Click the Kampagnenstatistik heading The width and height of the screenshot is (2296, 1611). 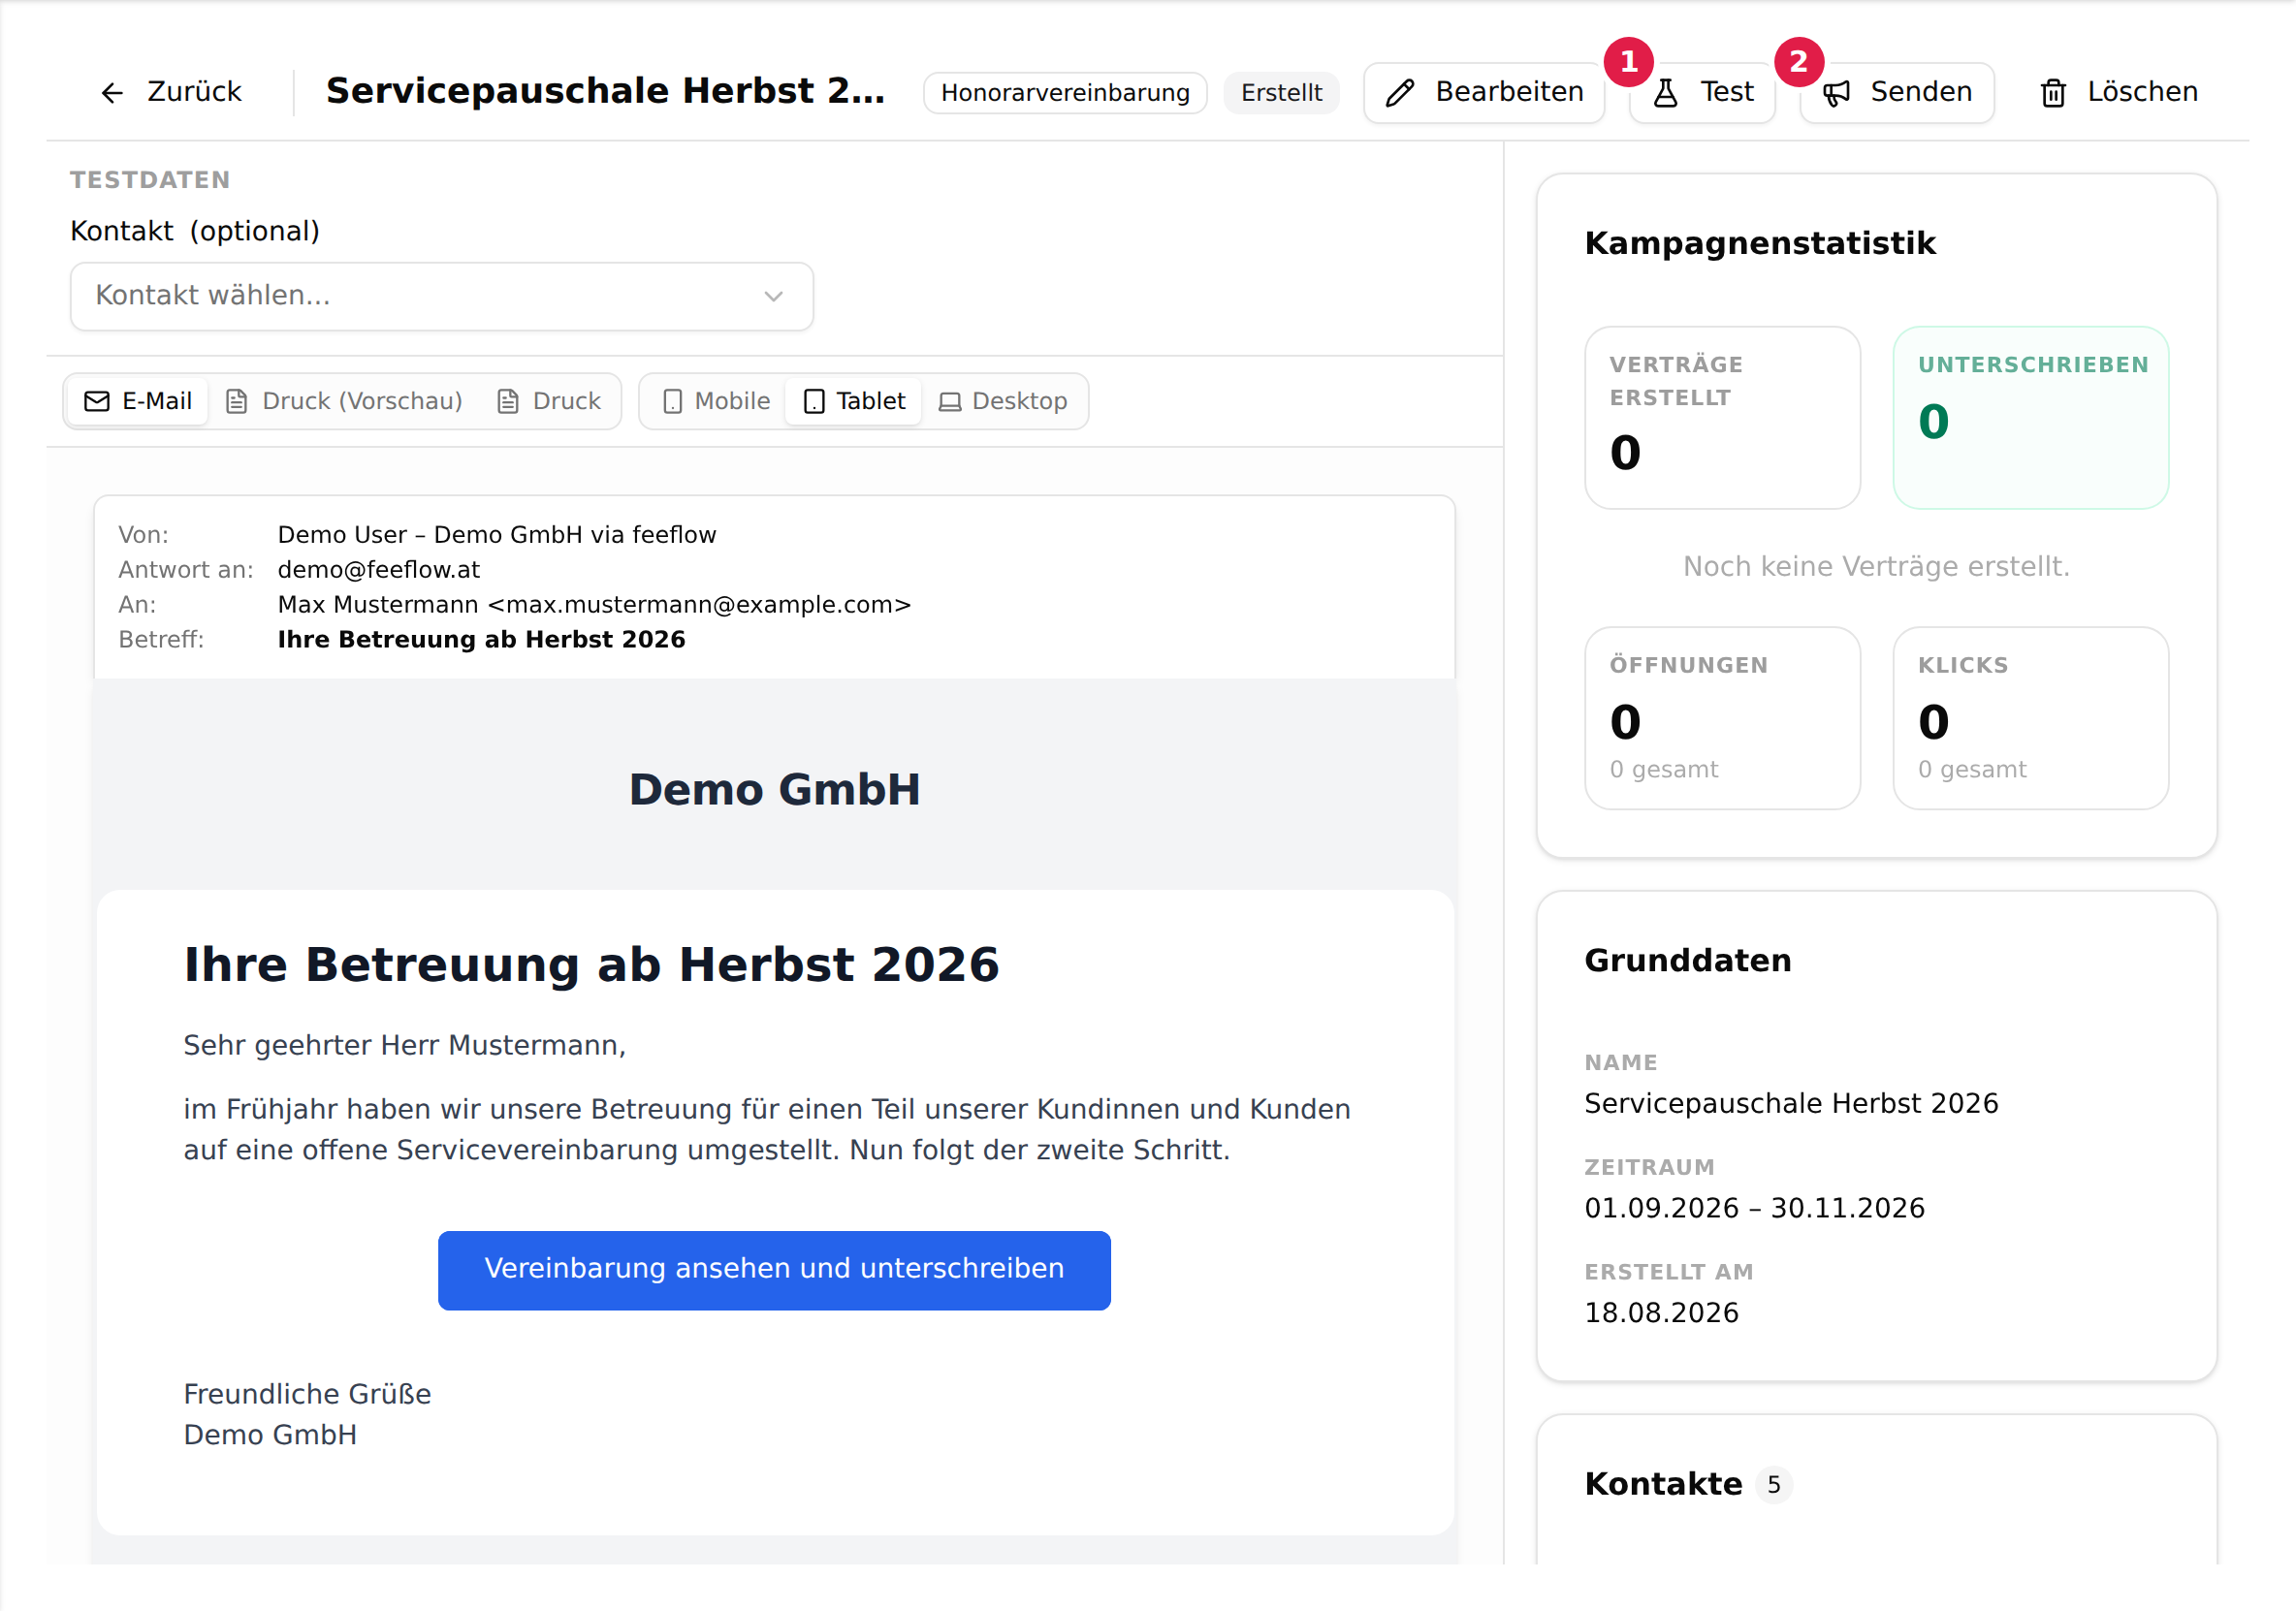[1760, 243]
